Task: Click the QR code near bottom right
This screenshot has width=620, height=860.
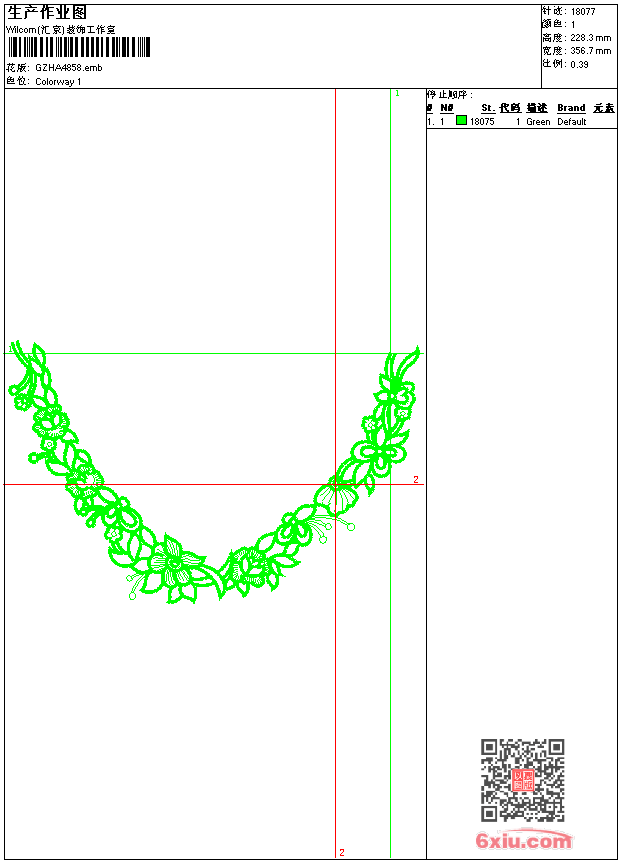Action: (x=523, y=780)
